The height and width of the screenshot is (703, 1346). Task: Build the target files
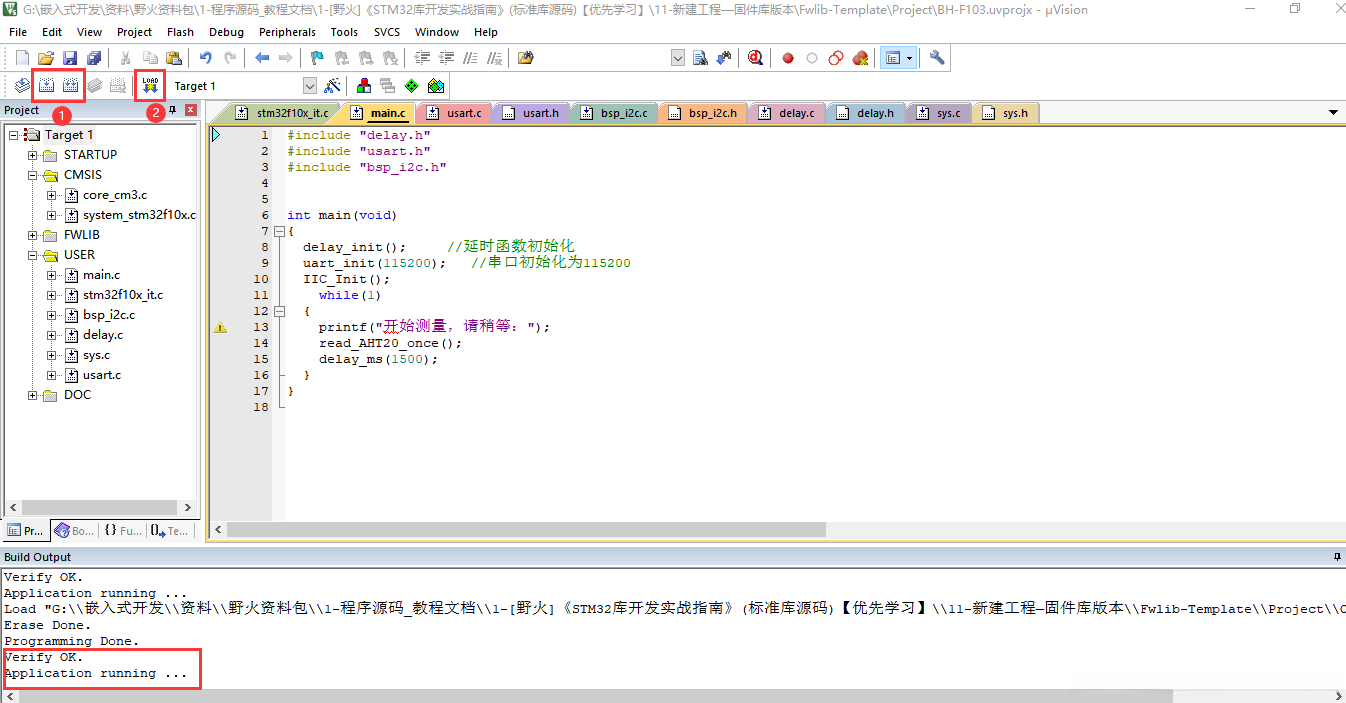pyautogui.click(x=46, y=86)
